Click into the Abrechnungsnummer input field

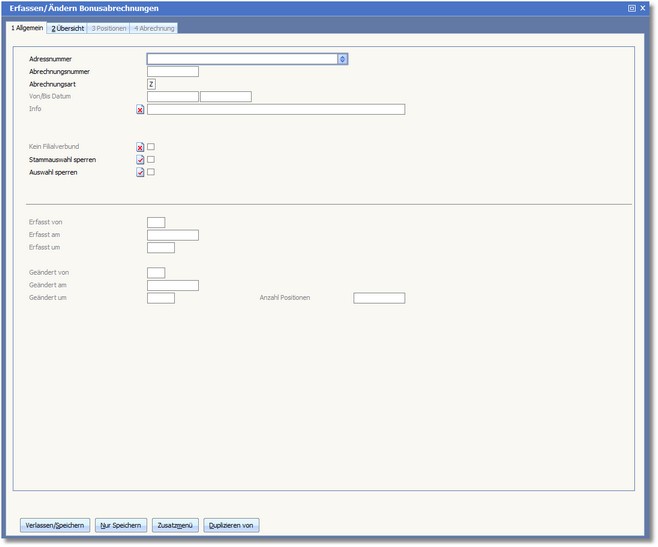pyautogui.click(x=172, y=72)
